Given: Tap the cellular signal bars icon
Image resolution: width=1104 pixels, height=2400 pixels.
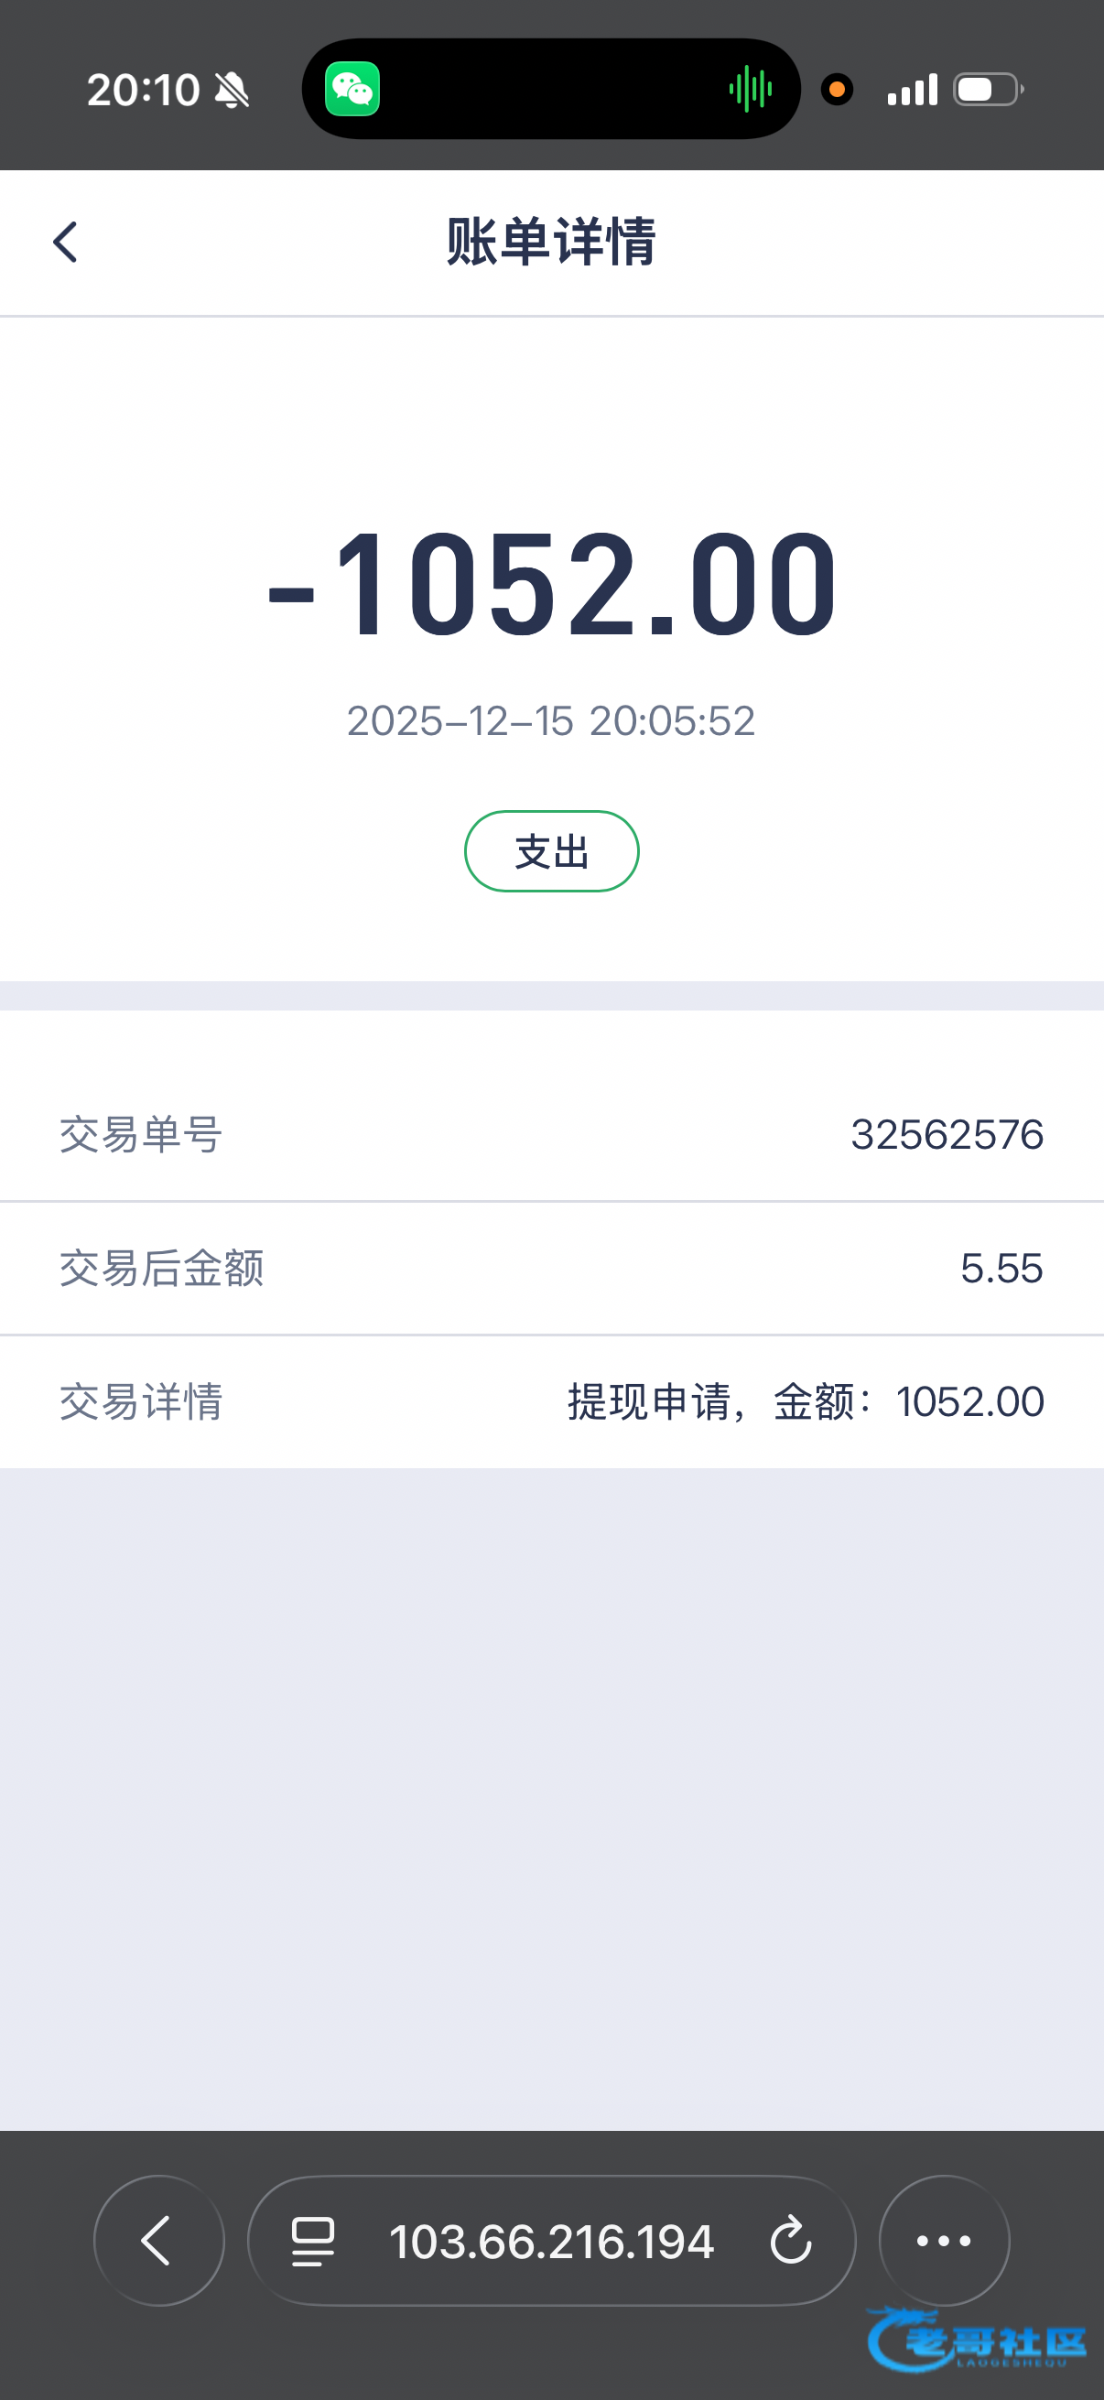Looking at the screenshot, I should (912, 90).
